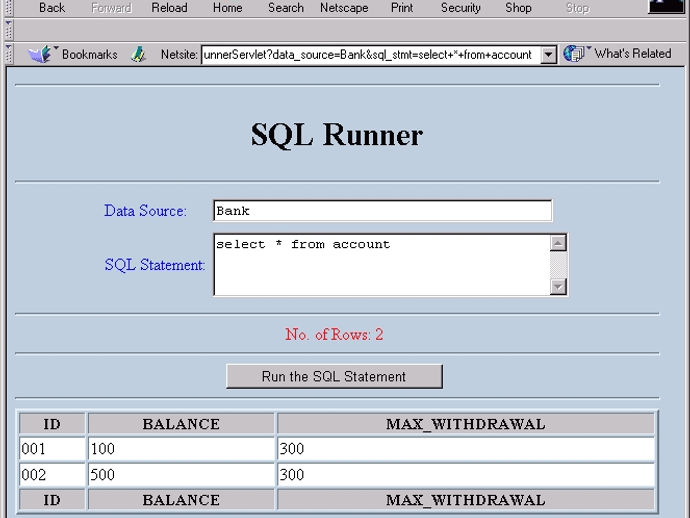Click the 001 ID cell
690x518 pixels.
[x=52, y=449]
